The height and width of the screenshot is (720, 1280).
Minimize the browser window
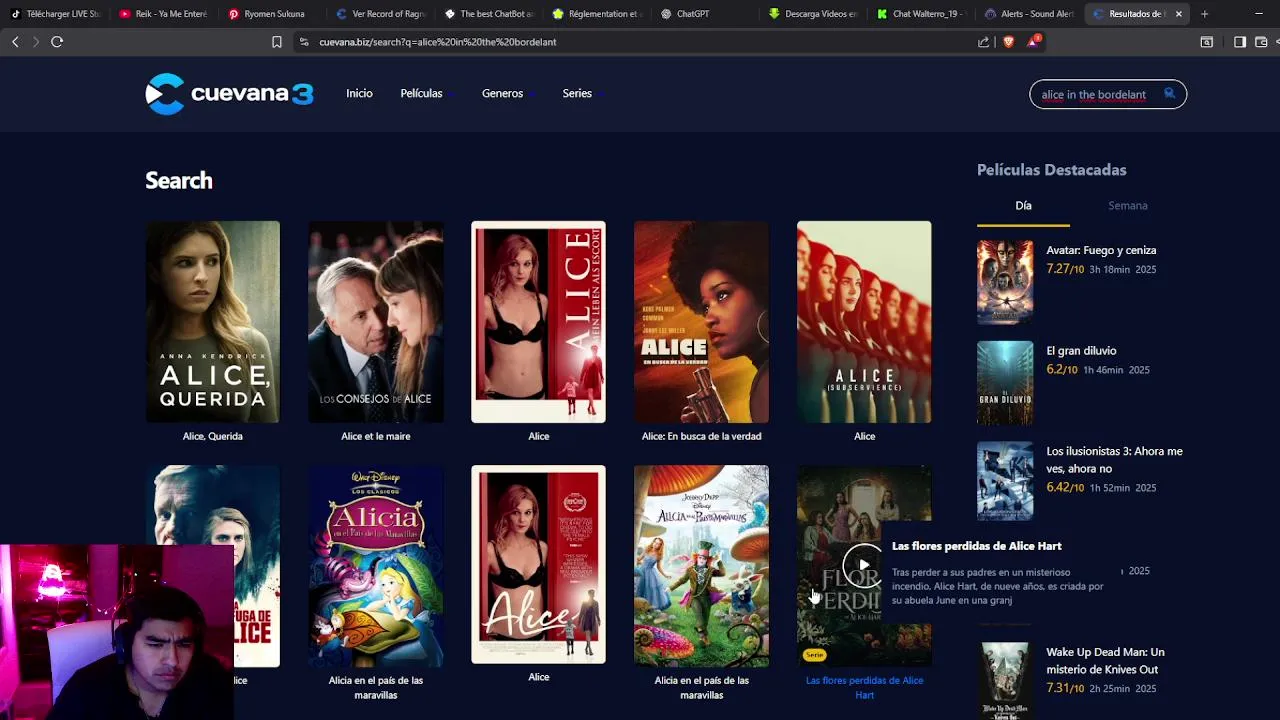coord(1258,14)
